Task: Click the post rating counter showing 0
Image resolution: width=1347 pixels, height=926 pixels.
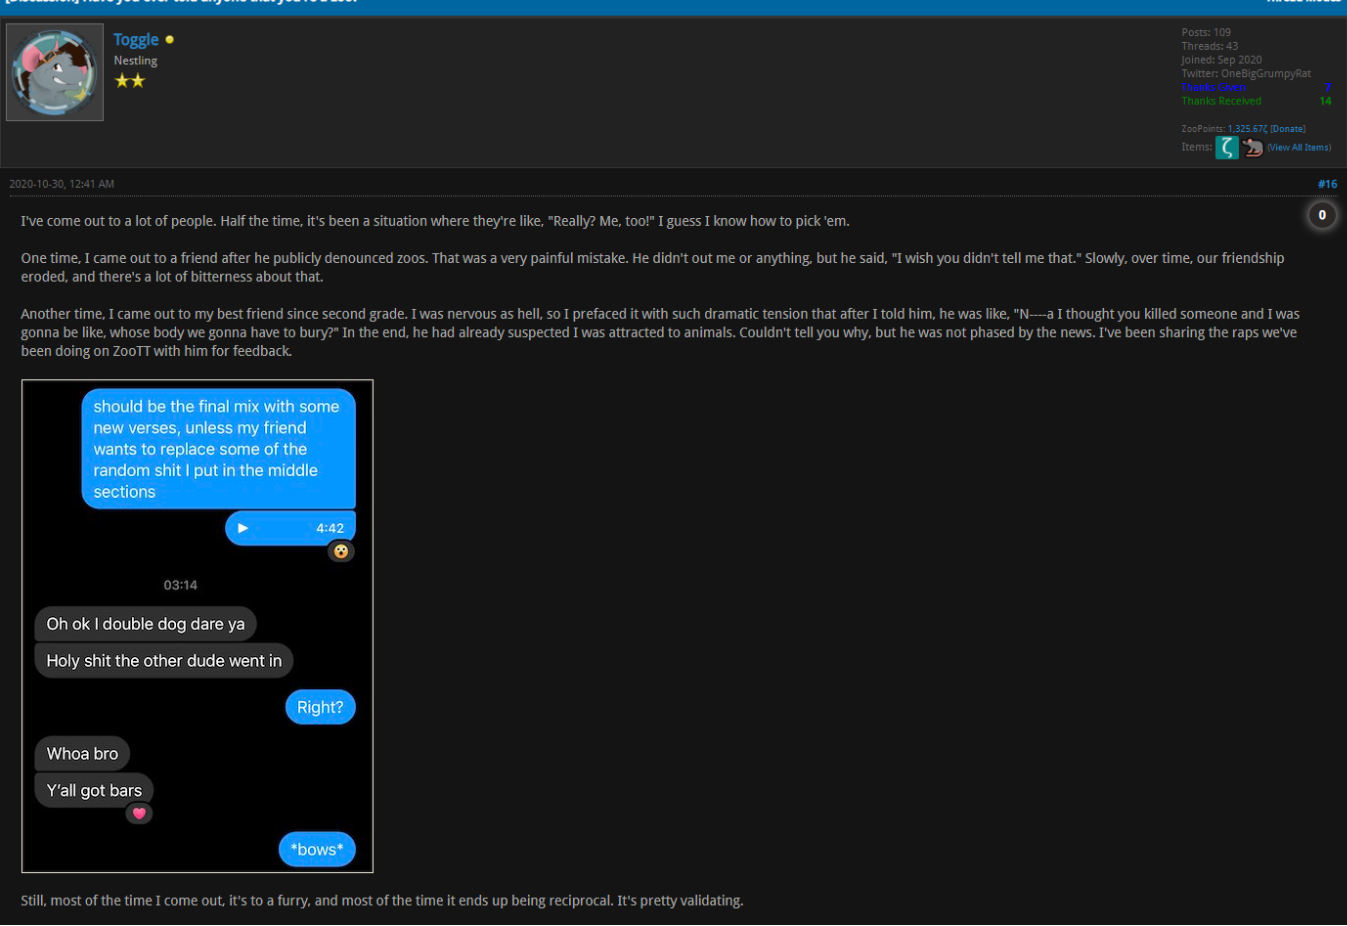Action: [1322, 215]
